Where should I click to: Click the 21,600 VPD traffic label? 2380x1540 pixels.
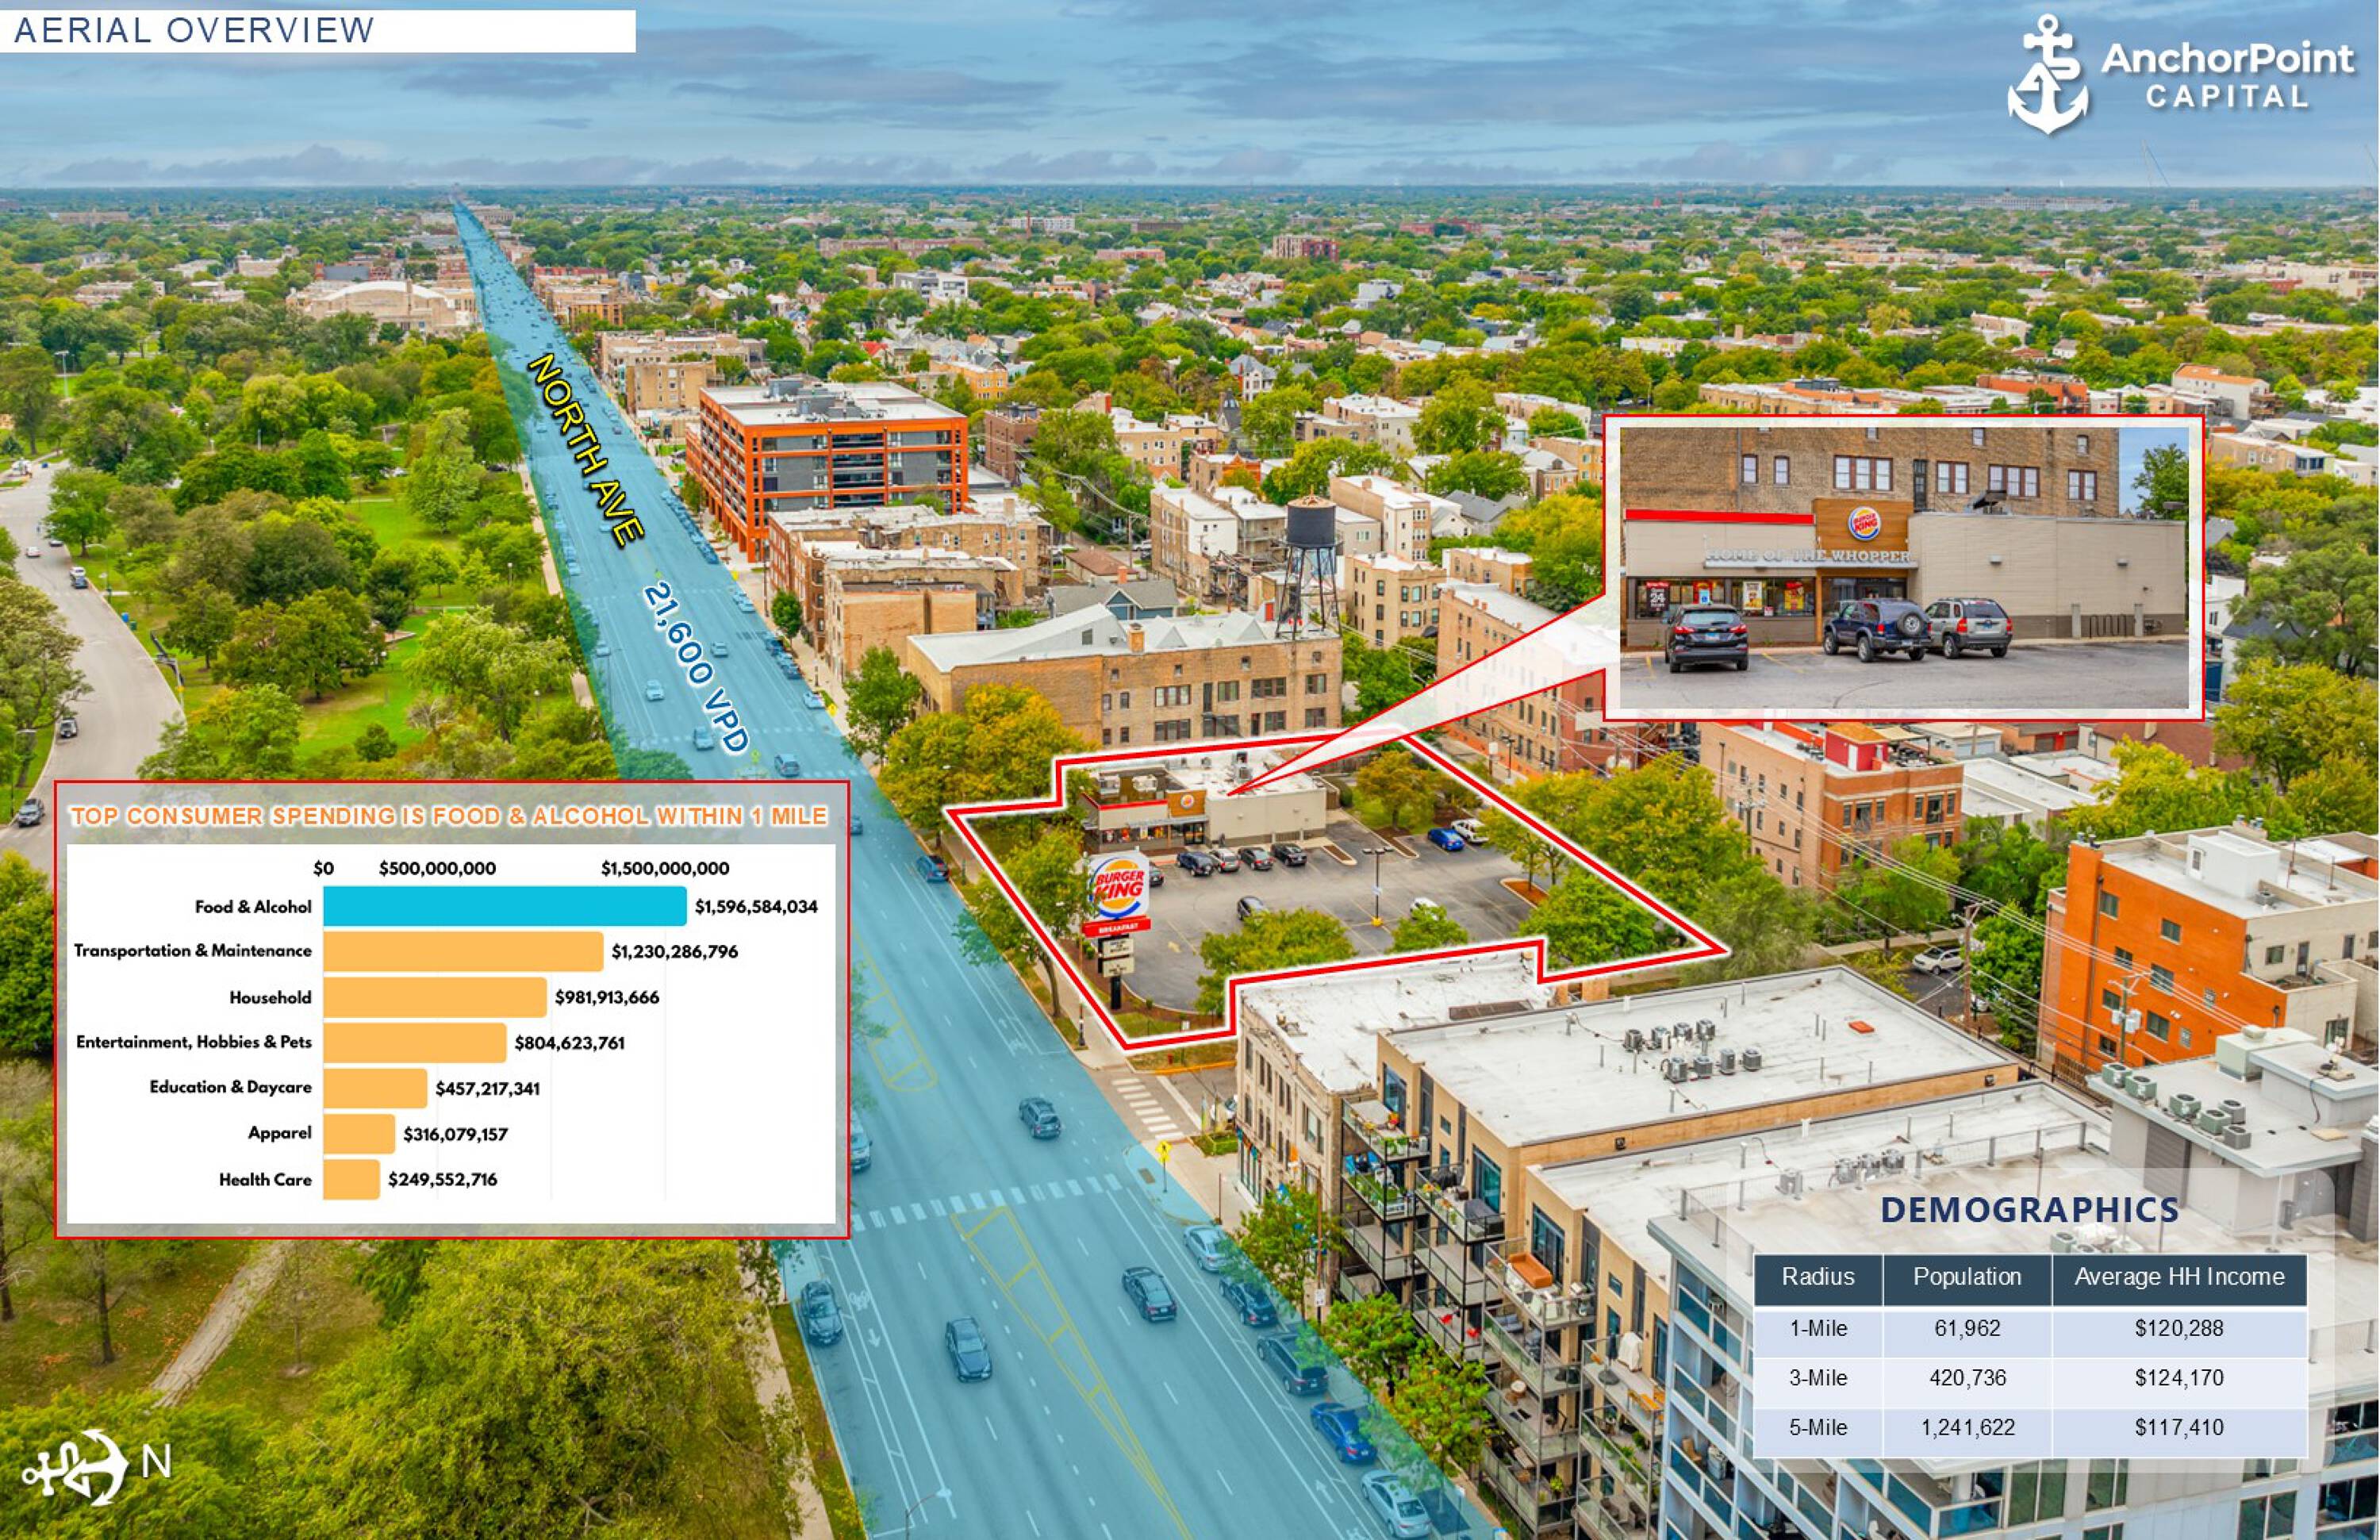coord(696,667)
